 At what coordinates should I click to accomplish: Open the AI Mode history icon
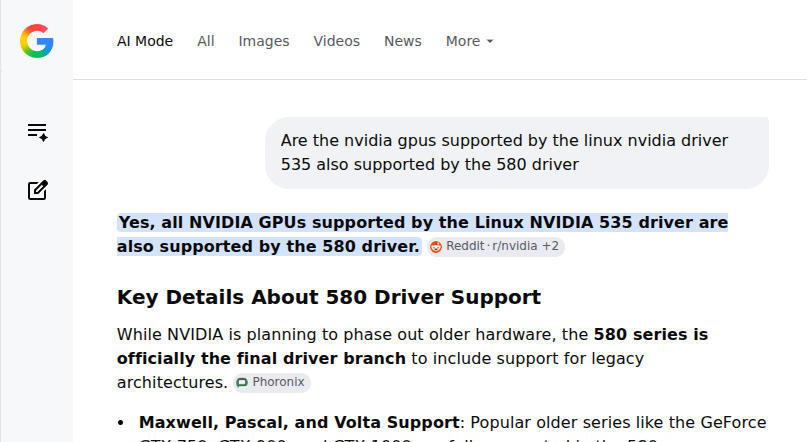pyautogui.click(x=38, y=132)
